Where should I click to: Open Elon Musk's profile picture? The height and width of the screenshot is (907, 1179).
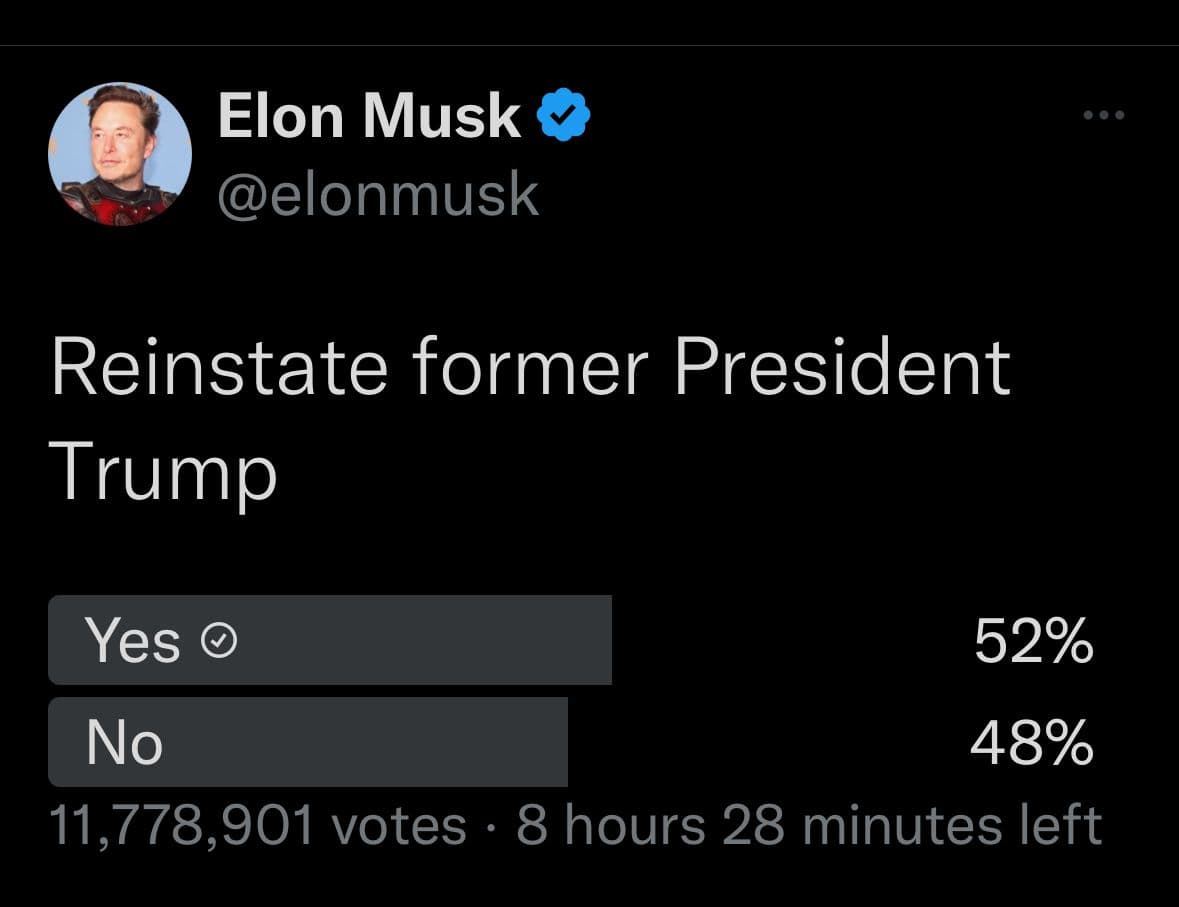[120, 153]
